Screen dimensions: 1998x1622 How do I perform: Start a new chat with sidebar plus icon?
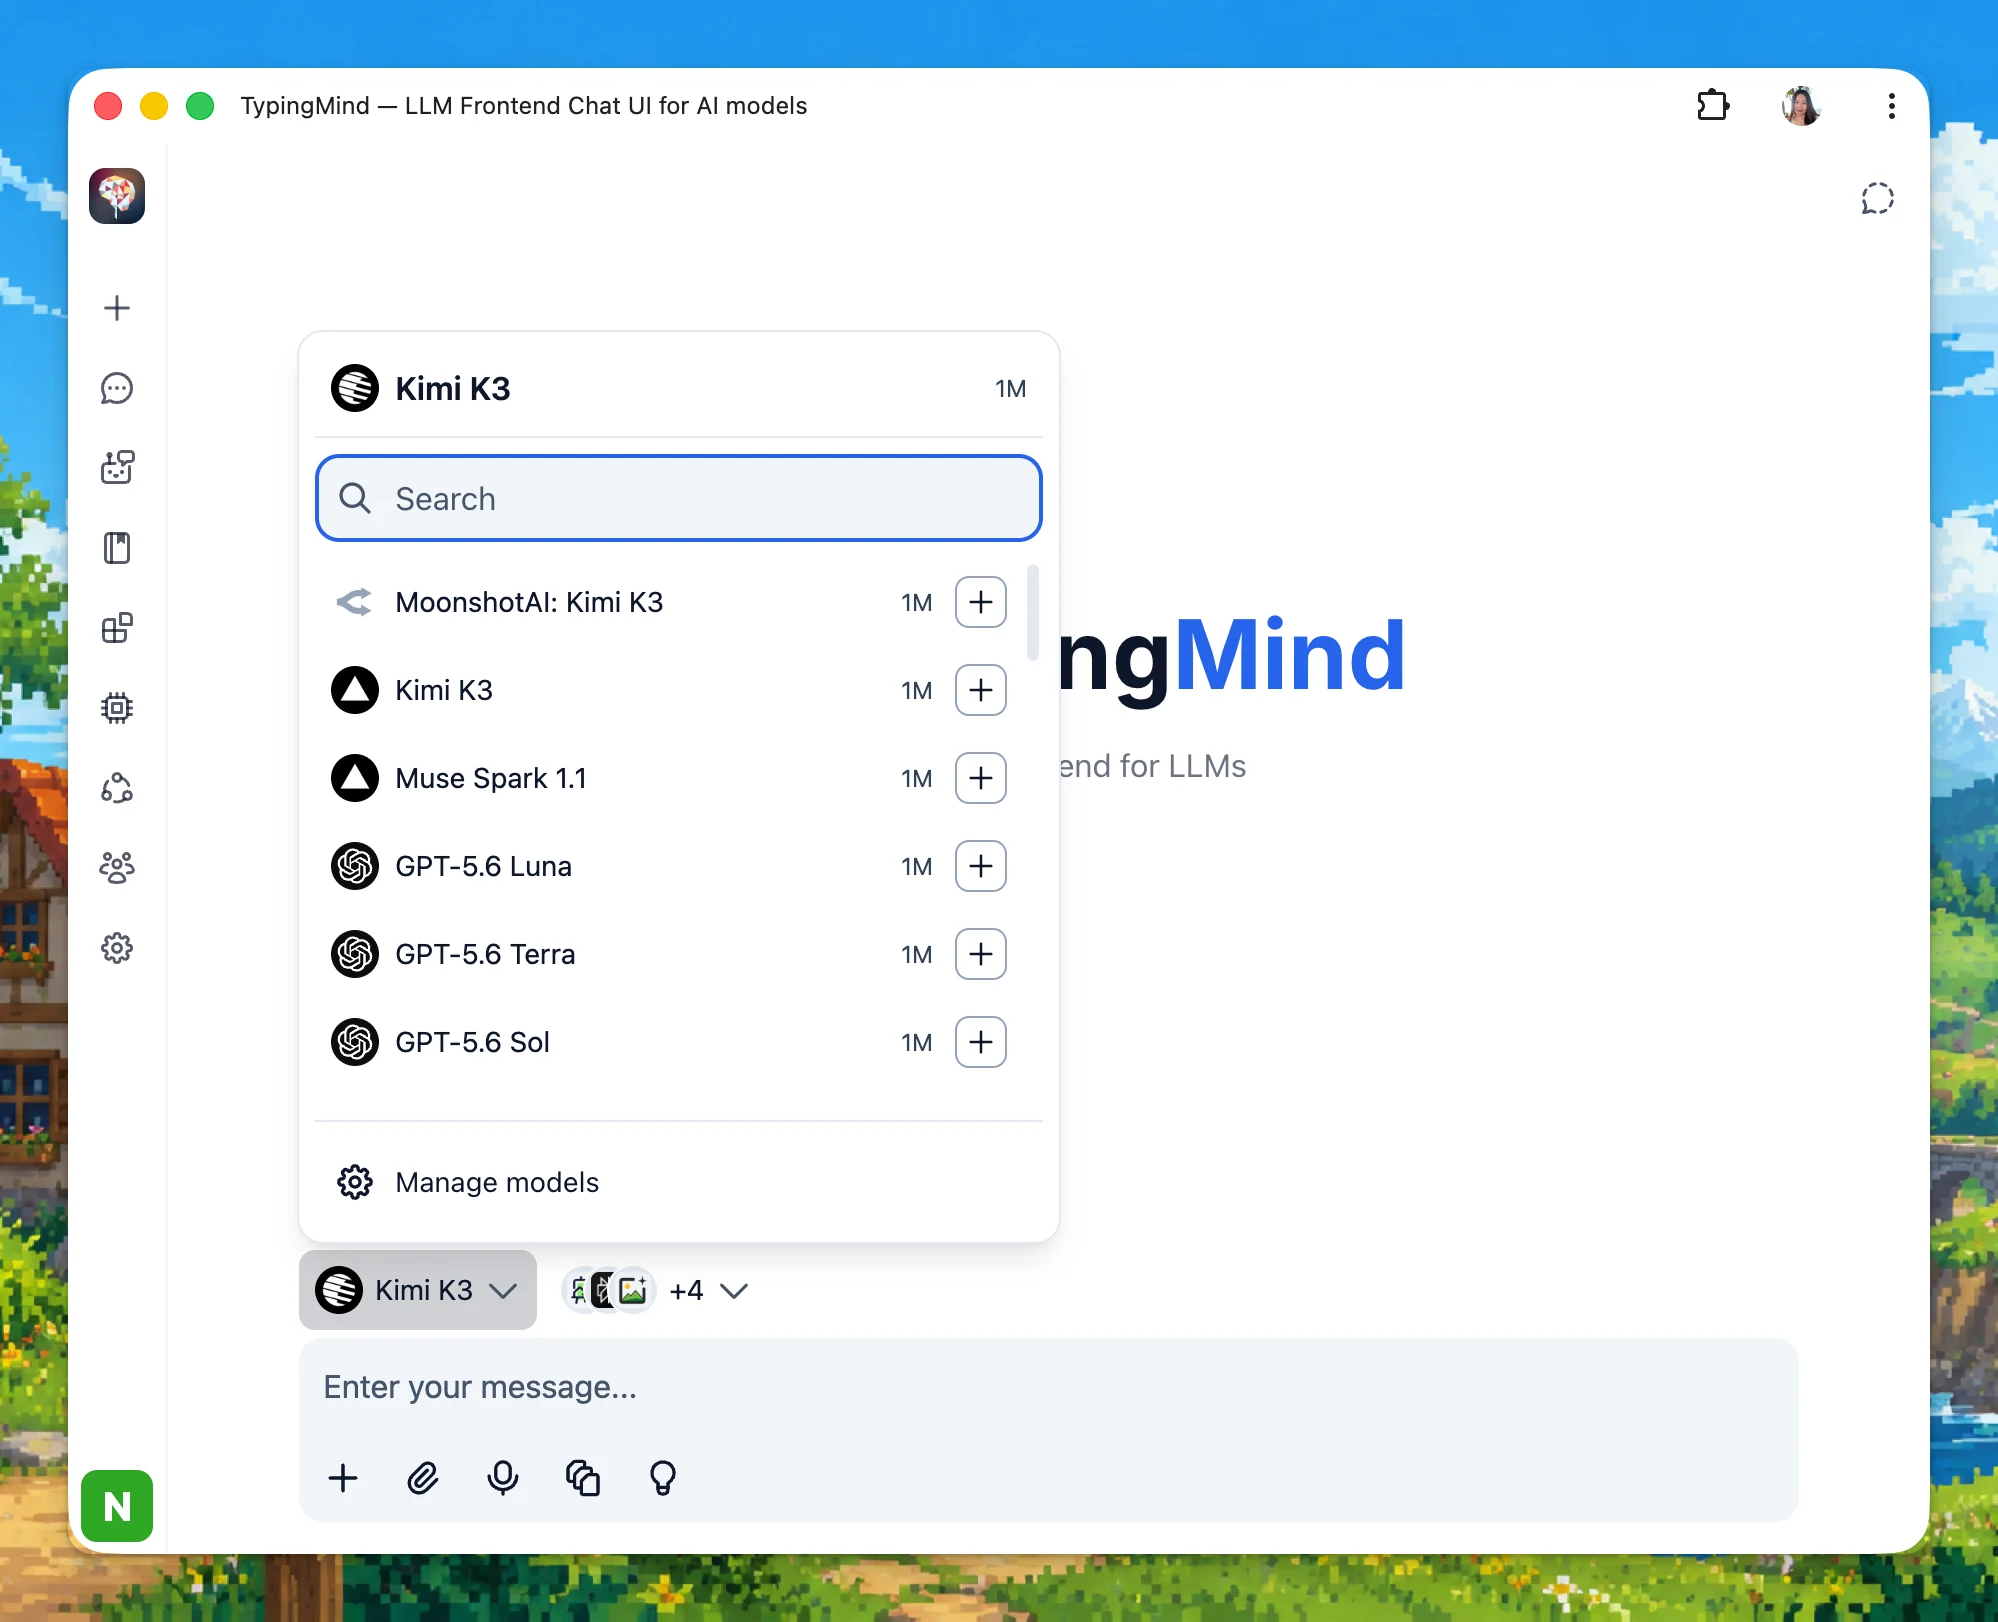click(117, 308)
